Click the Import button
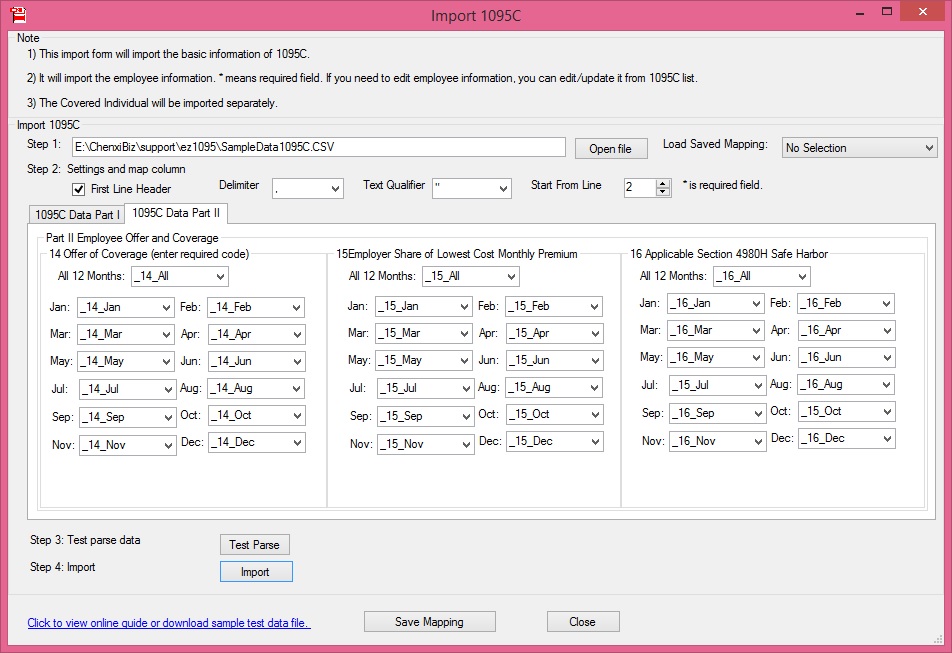The image size is (952, 653). tap(256, 572)
